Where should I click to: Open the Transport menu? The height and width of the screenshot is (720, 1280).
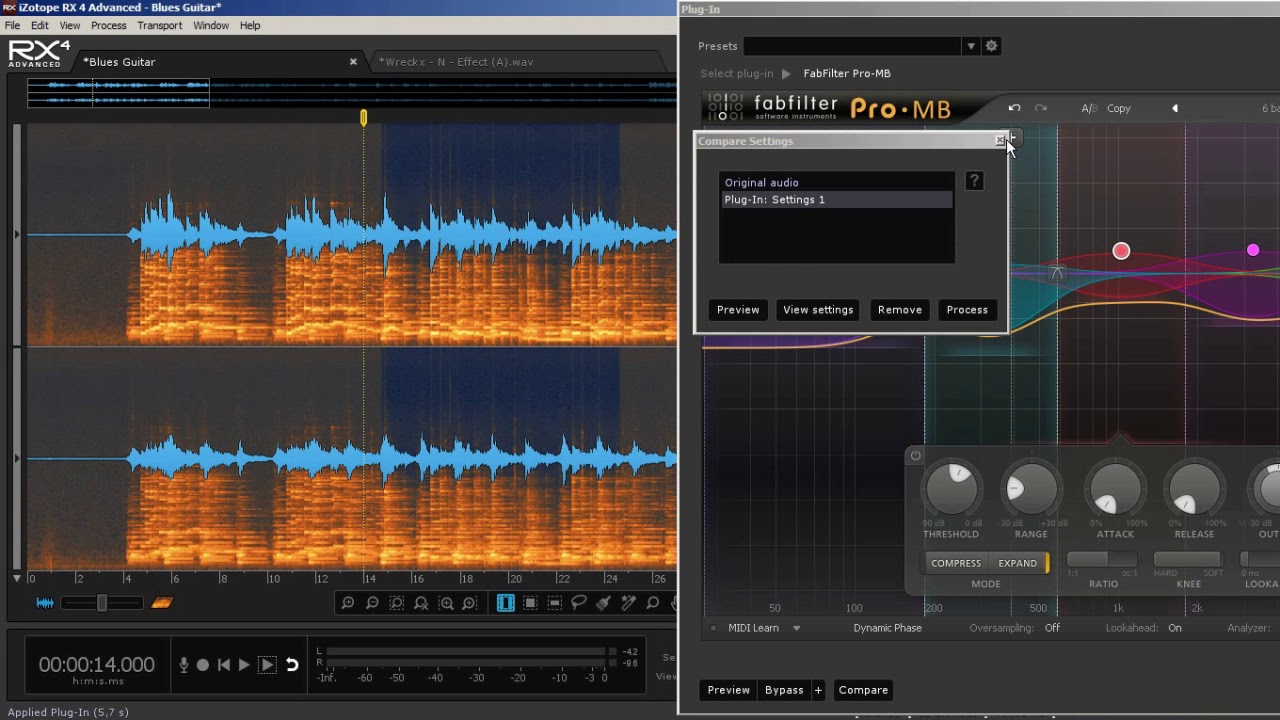click(160, 25)
